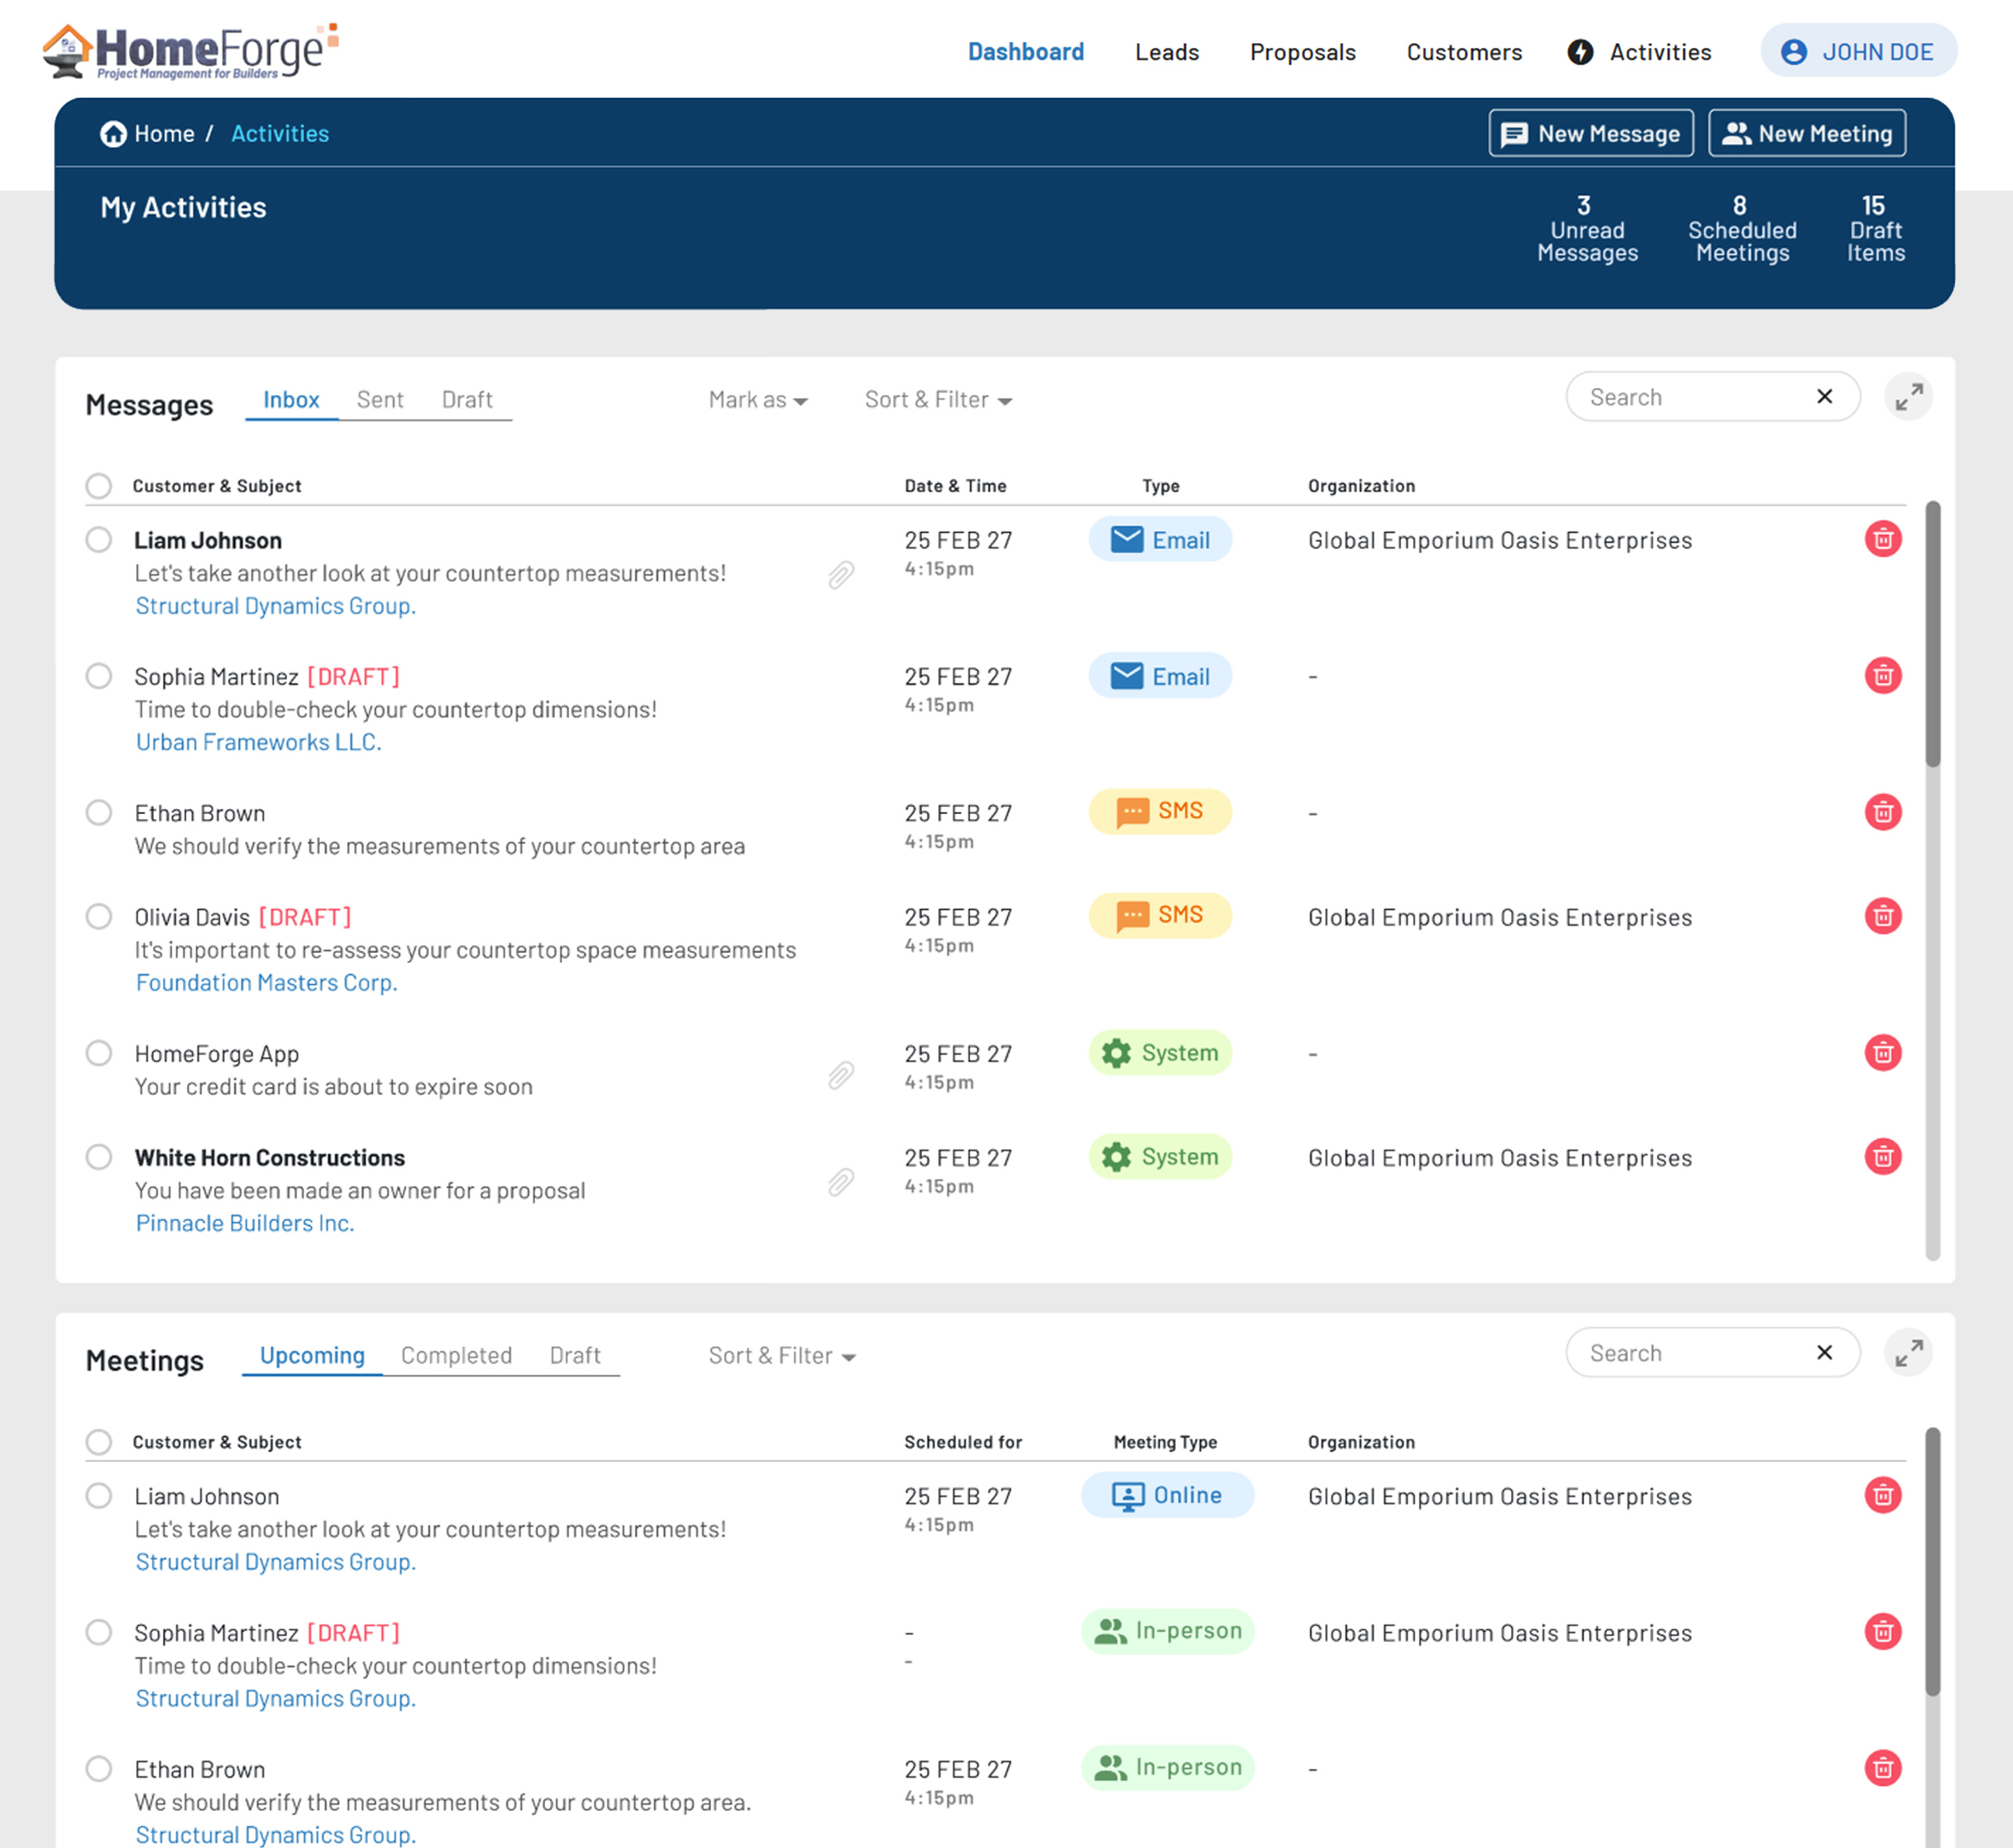Select Liam Johnson's upcoming meeting
2013x1848 pixels.
(x=99, y=1496)
